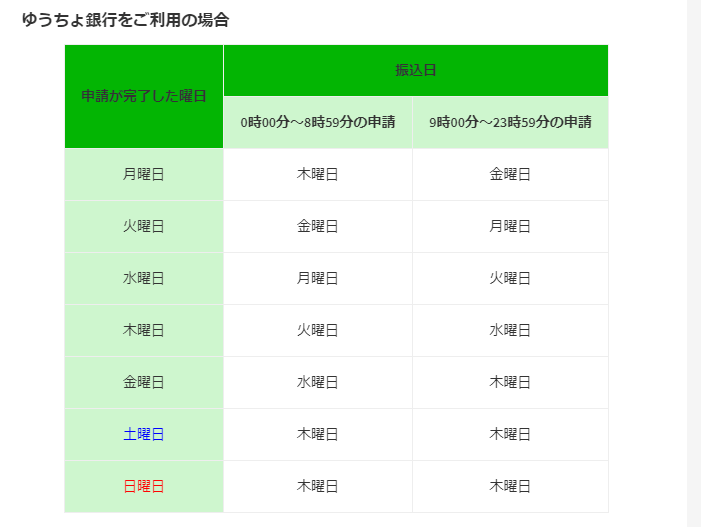Select the 9時00分～23時59分 transfer day for the 月曜日 row

510,174
